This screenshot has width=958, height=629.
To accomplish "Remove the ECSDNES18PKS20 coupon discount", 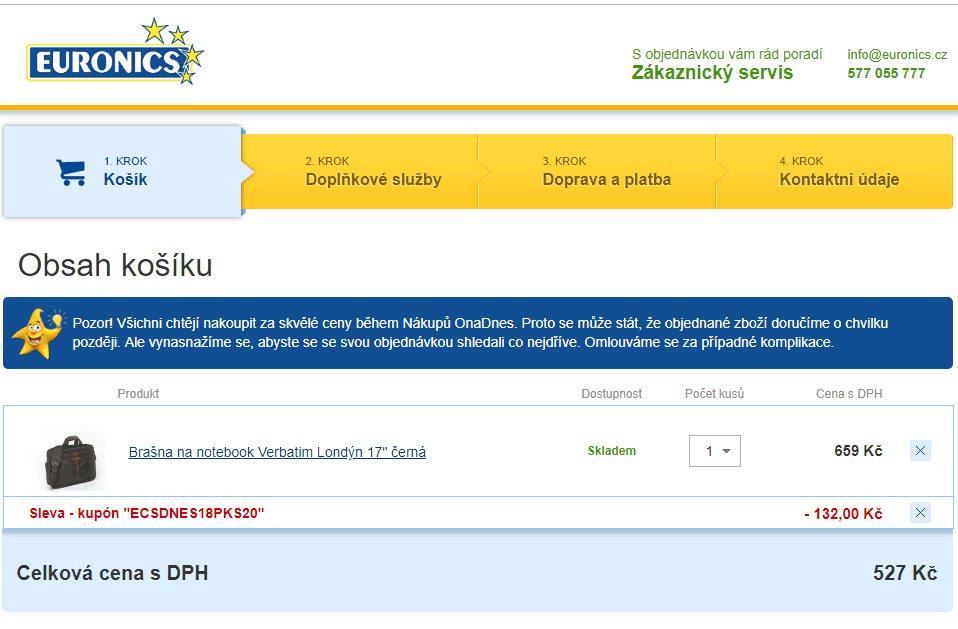I will click(x=920, y=513).
